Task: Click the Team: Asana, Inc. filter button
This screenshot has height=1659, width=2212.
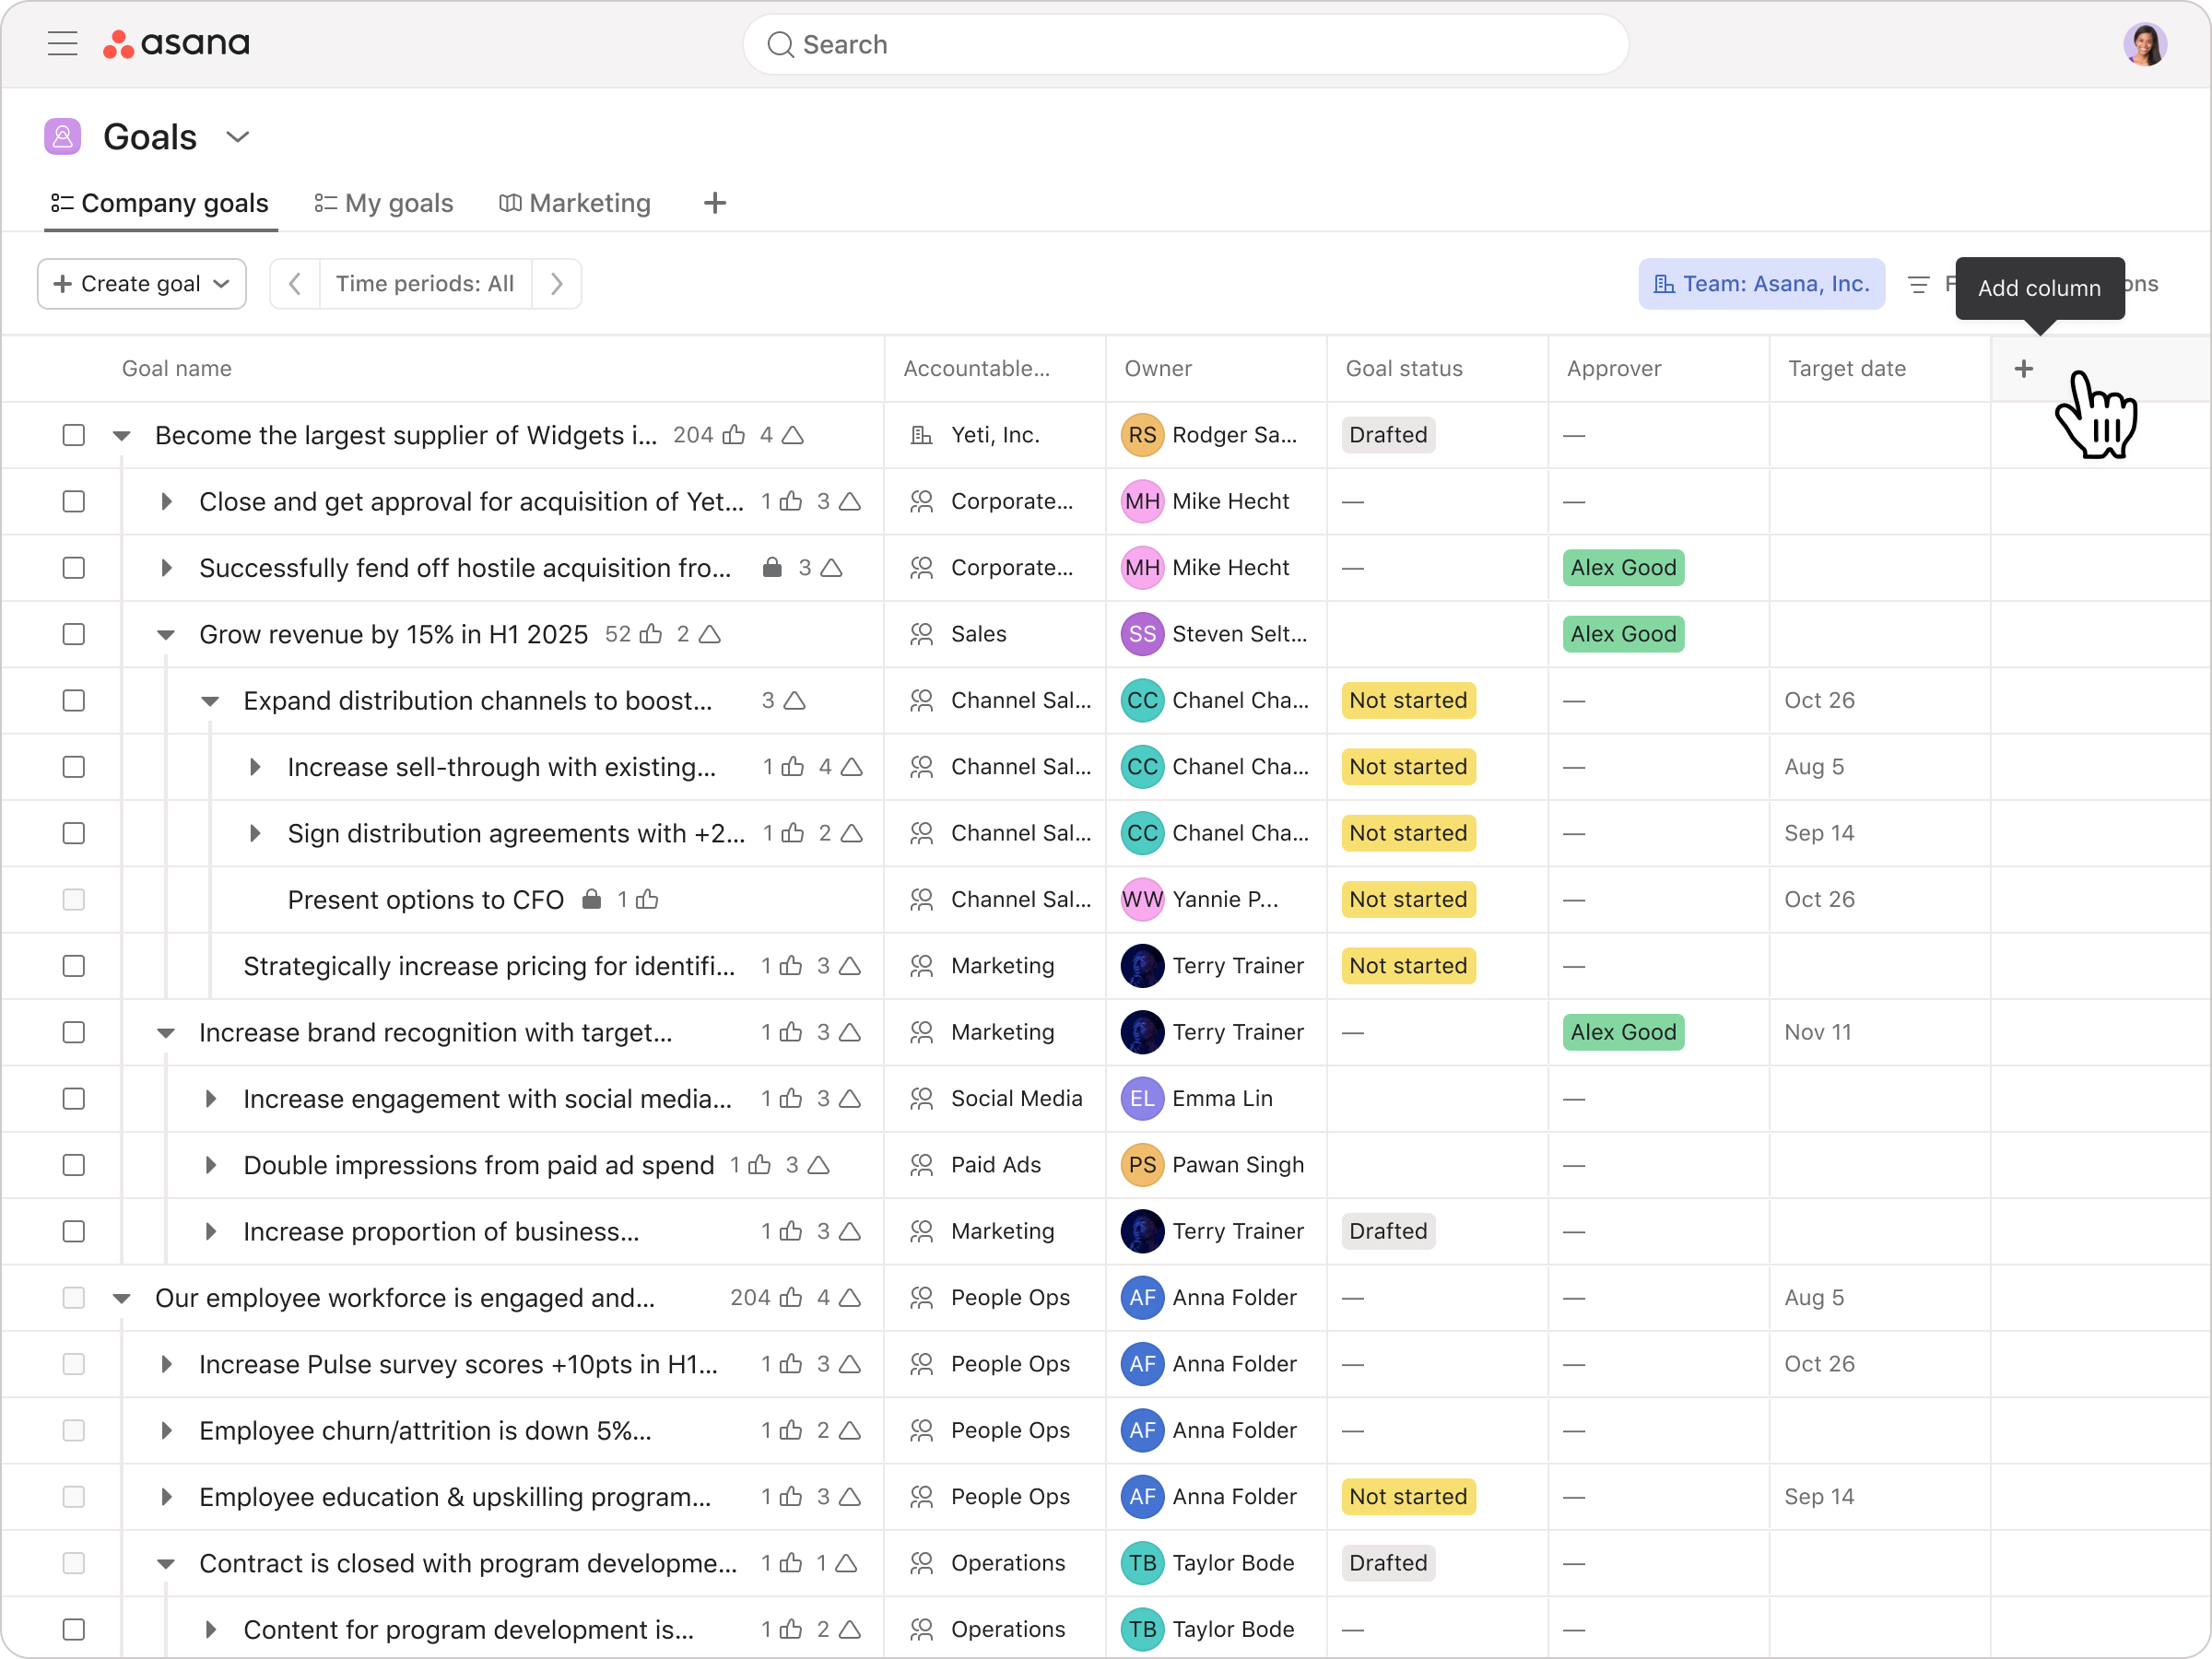Action: pyautogui.click(x=1761, y=284)
